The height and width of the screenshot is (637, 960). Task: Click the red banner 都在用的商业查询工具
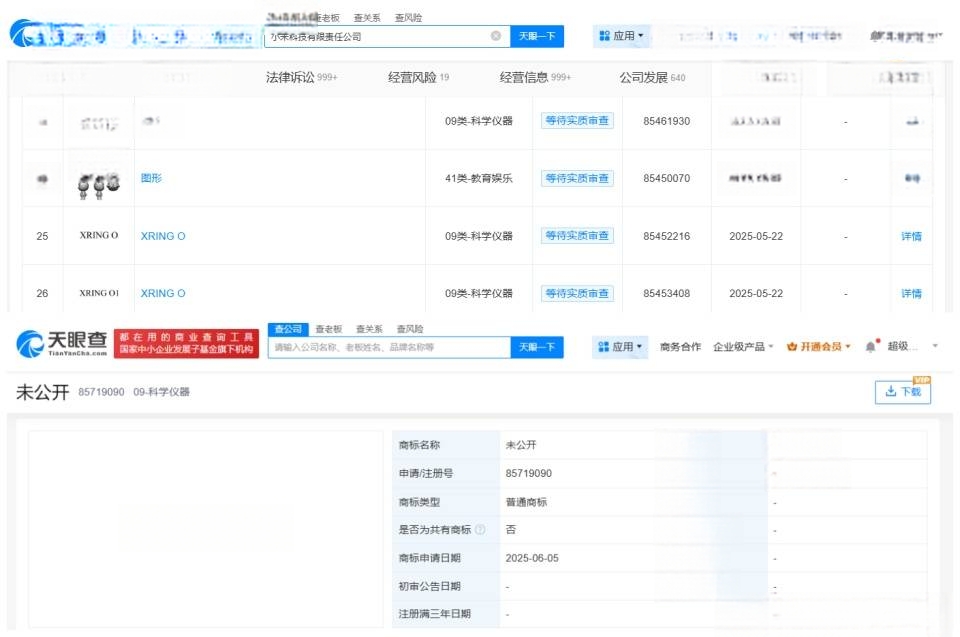[x=186, y=343]
